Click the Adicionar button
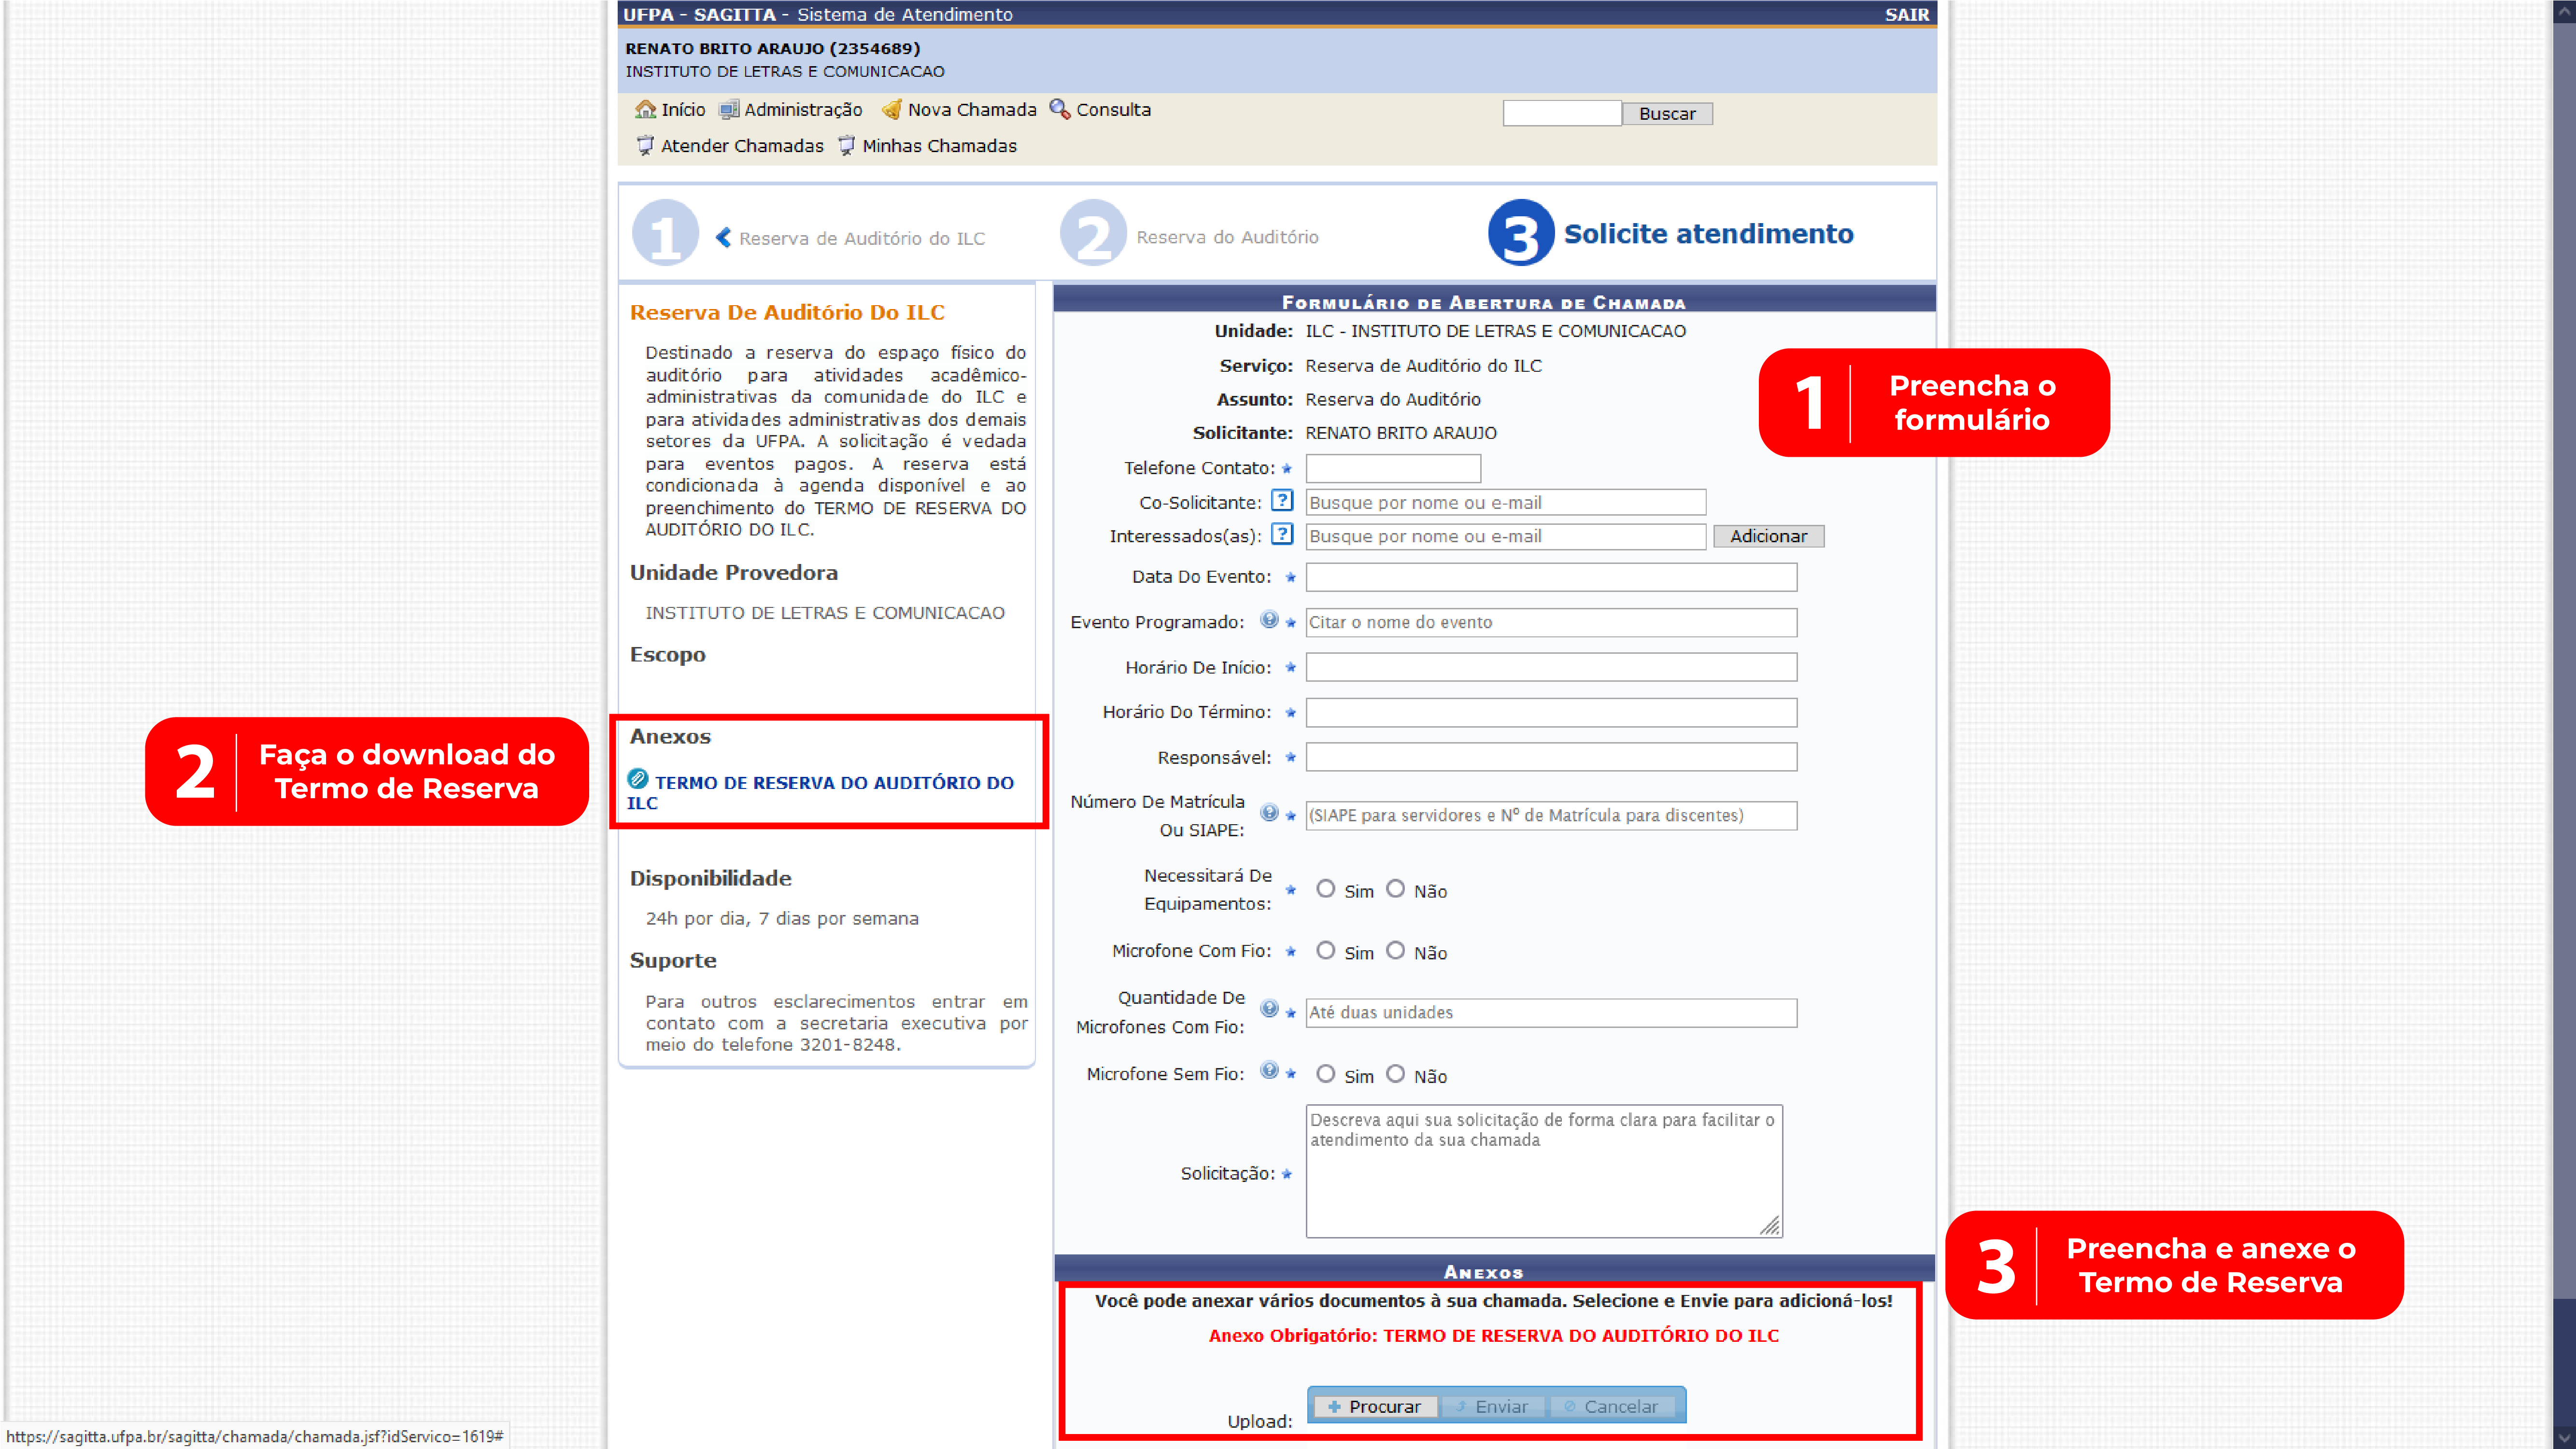2576x1449 pixels. [x=1768, y=536]
